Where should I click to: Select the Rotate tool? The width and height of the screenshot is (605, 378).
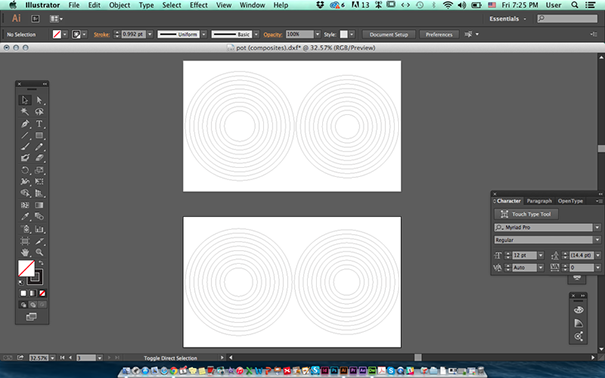point(25,170)
